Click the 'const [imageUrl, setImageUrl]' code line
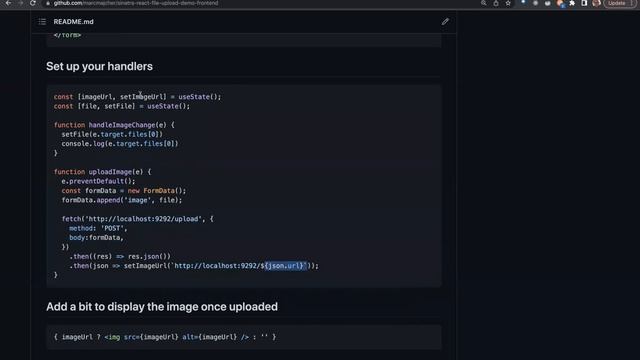 (x=137, y=97)
